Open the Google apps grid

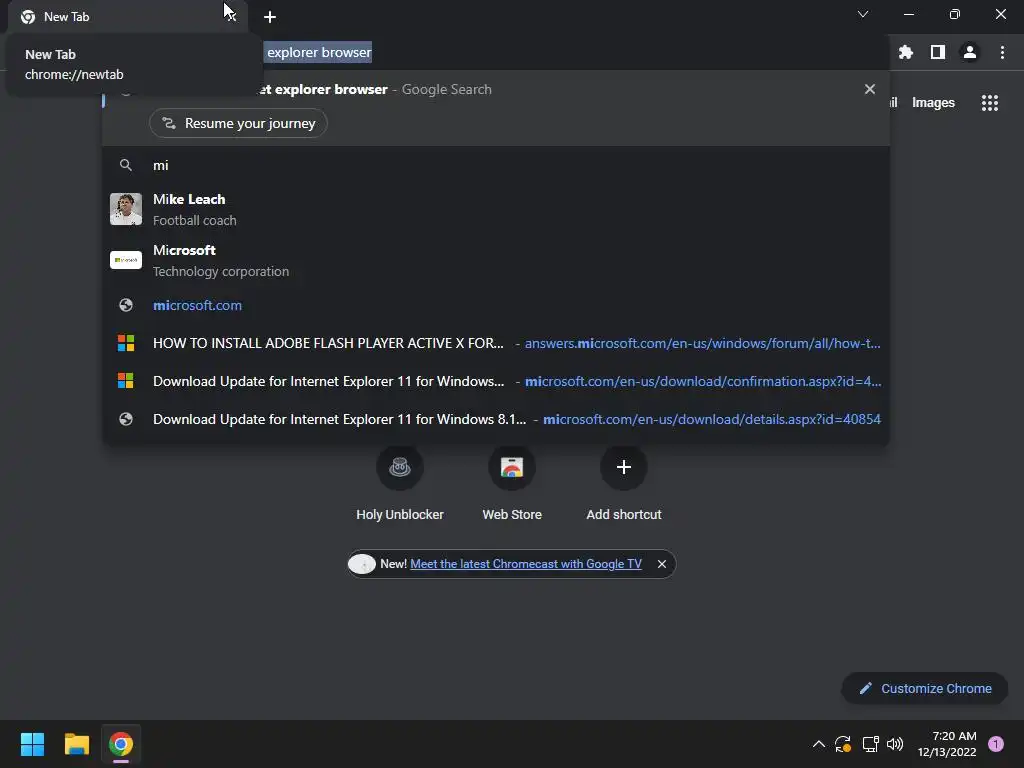[x=989, y=103]
